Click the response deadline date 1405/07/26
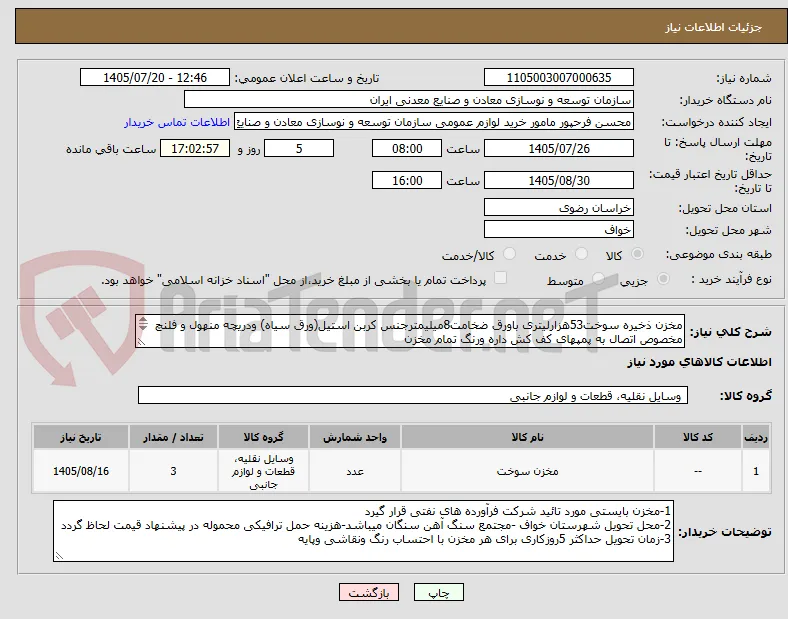788x619 pixels. [559, 148]
